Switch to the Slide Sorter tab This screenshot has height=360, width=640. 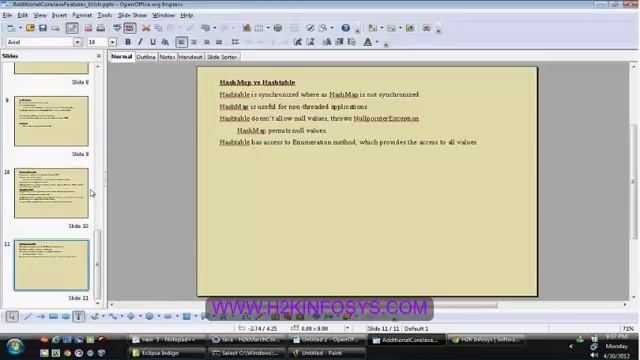tap(222, 57)
